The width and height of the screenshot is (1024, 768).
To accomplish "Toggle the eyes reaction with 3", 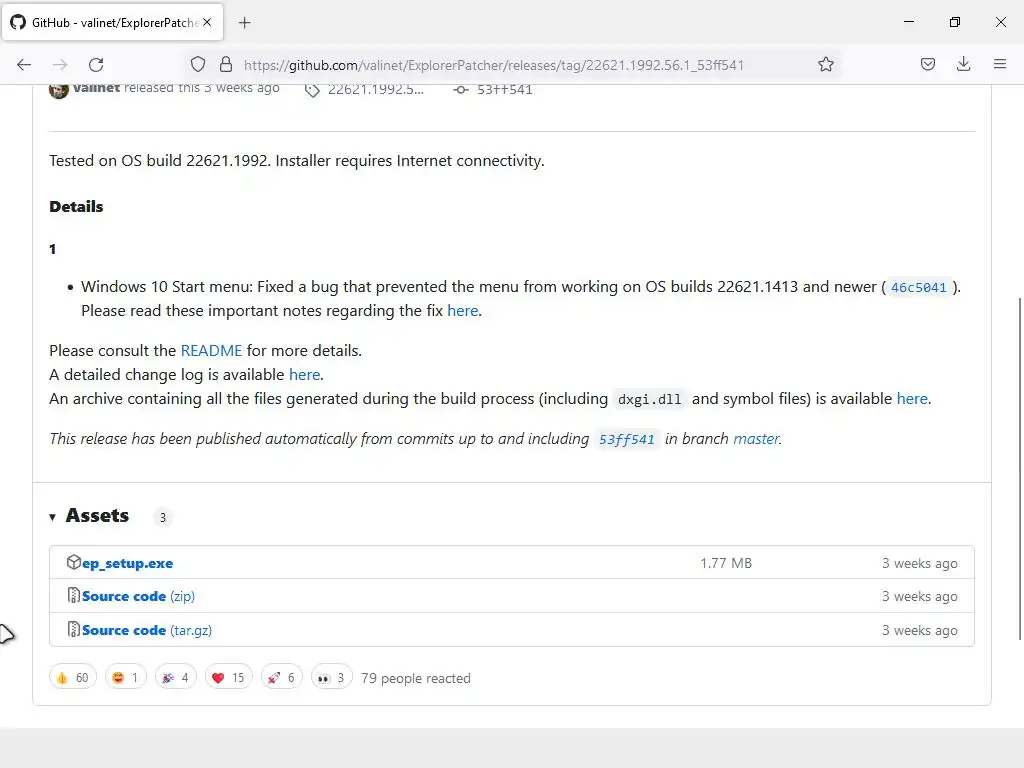I will [x=332, y=678].
